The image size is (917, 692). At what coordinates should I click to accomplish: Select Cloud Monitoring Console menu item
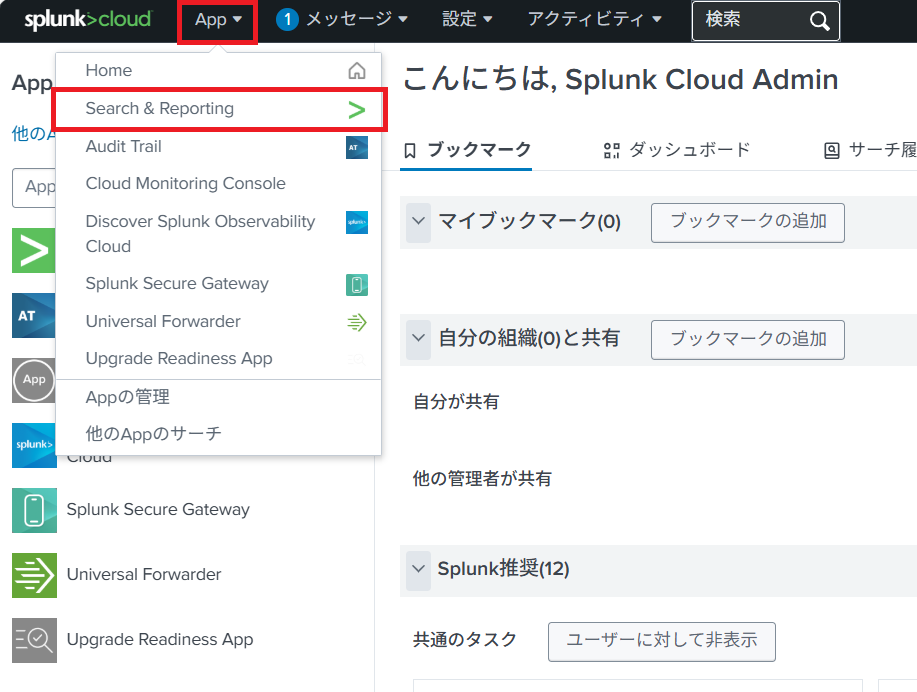[185, 184]
